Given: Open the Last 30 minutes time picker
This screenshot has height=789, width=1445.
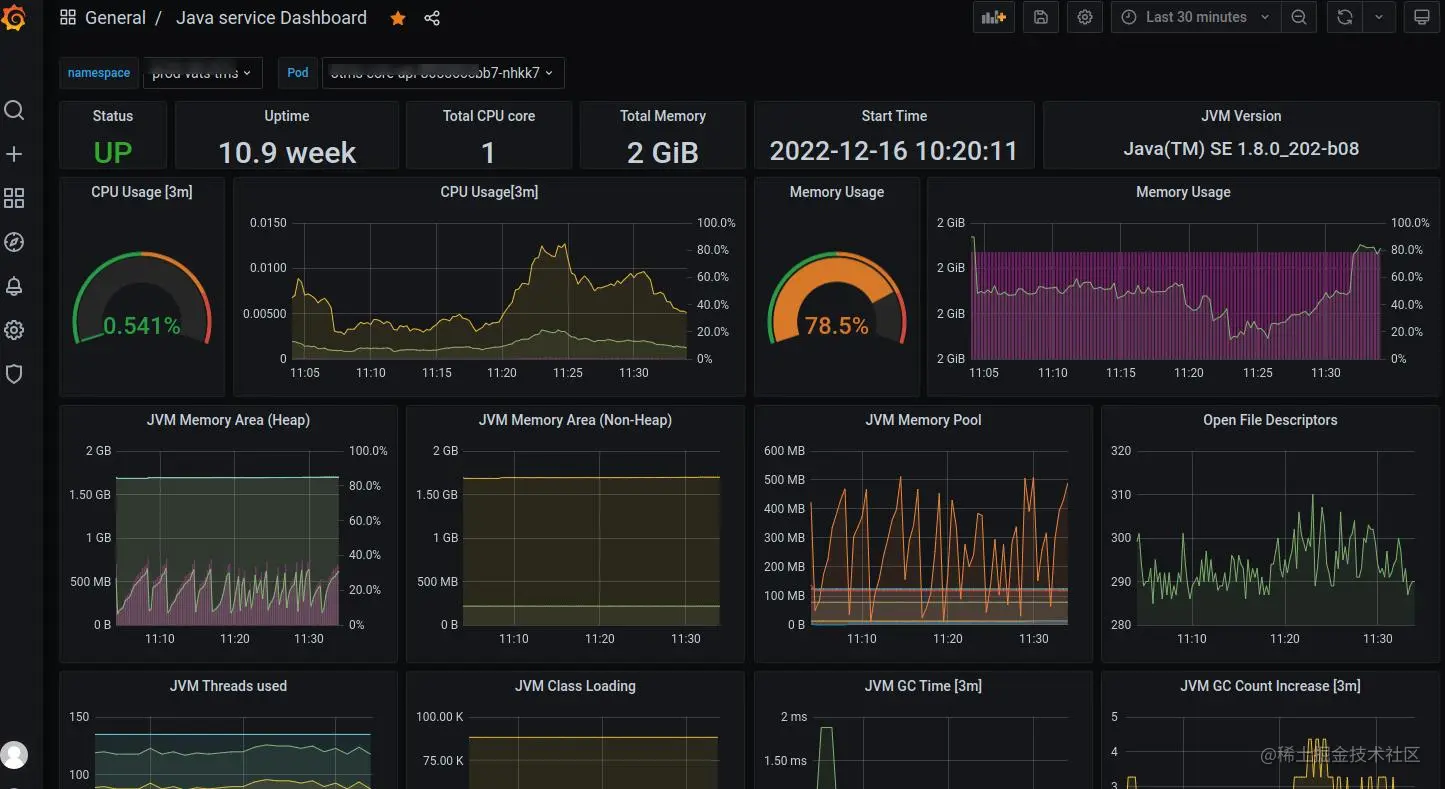Looking at the screenshot, I should click(x=1196, y=17).
